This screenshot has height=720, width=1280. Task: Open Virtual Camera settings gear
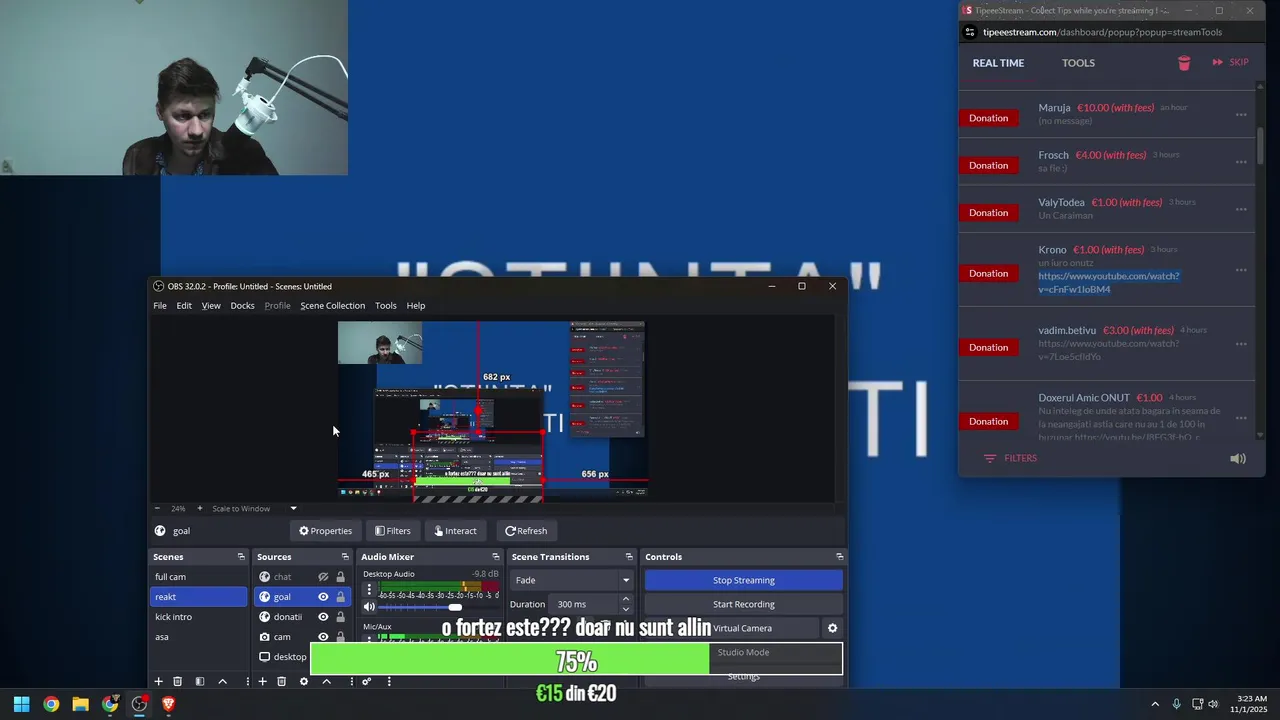point(832,628)
